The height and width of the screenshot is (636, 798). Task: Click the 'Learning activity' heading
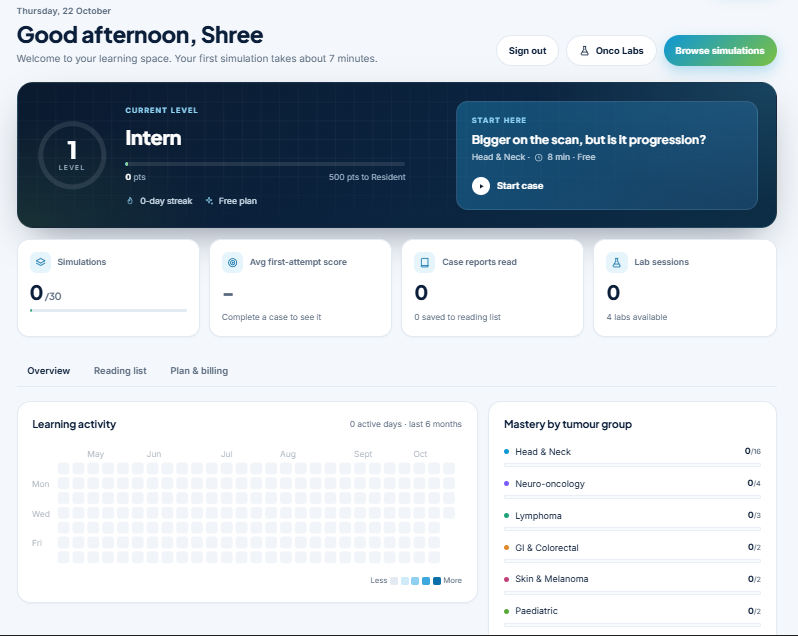point(74,424)
